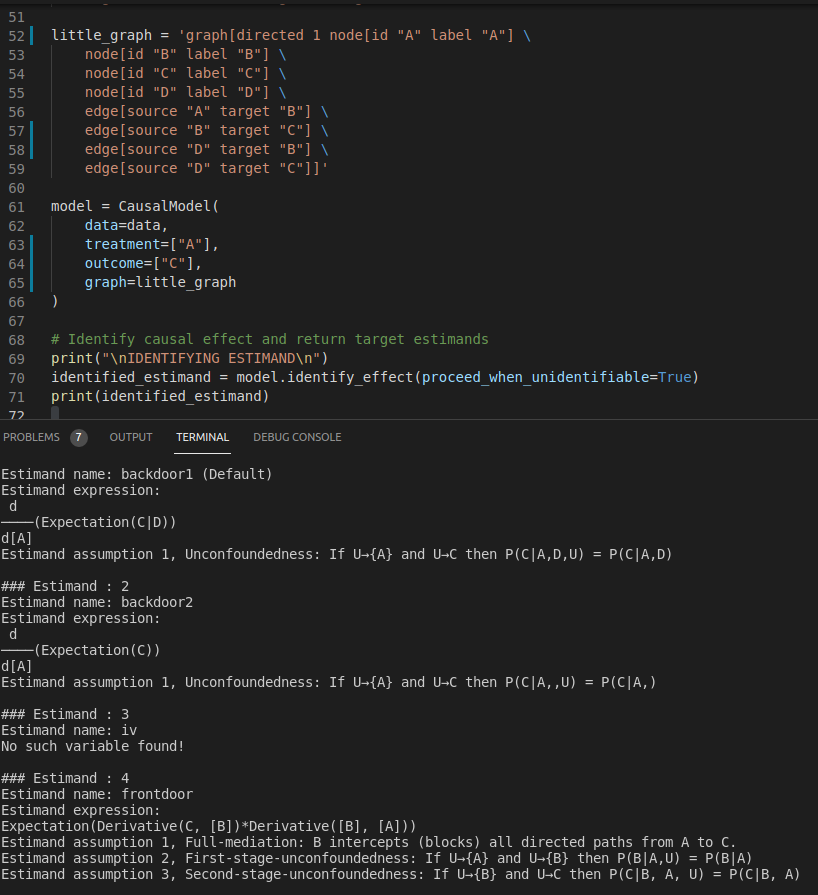Click terminal text '(Expectation(C))'
Screen dimensions: 818x895
click(98, 650)
